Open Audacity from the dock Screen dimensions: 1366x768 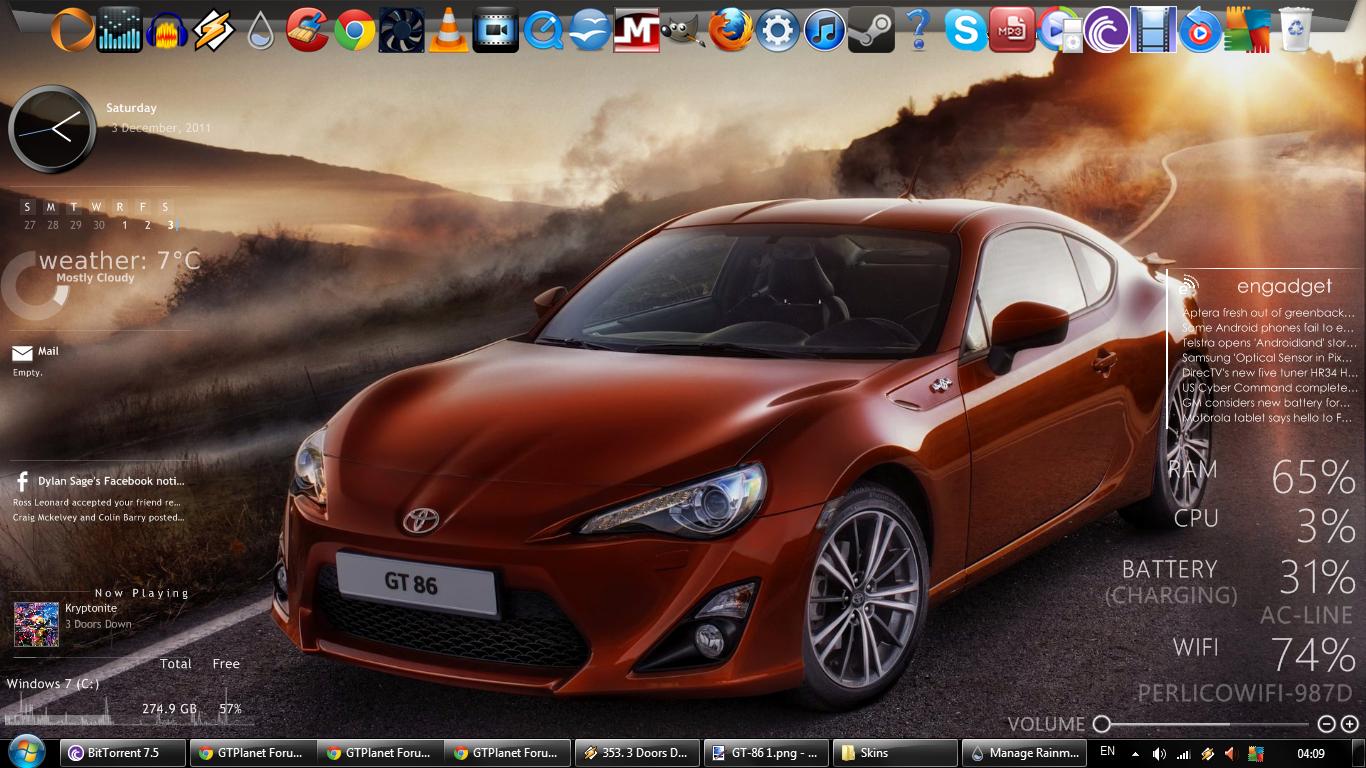coord(167,32)
